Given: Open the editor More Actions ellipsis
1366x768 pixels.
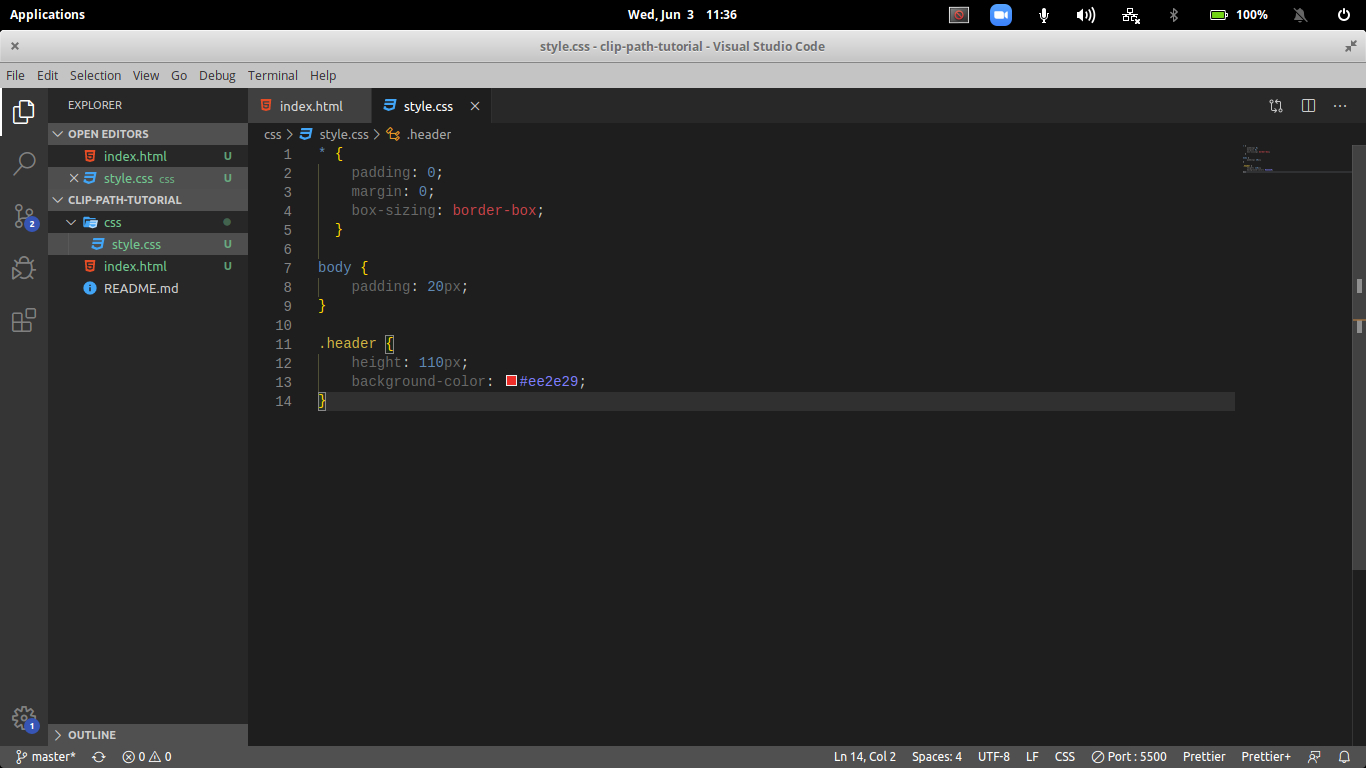Looking at the screenshot, I should click(1340, 106).
